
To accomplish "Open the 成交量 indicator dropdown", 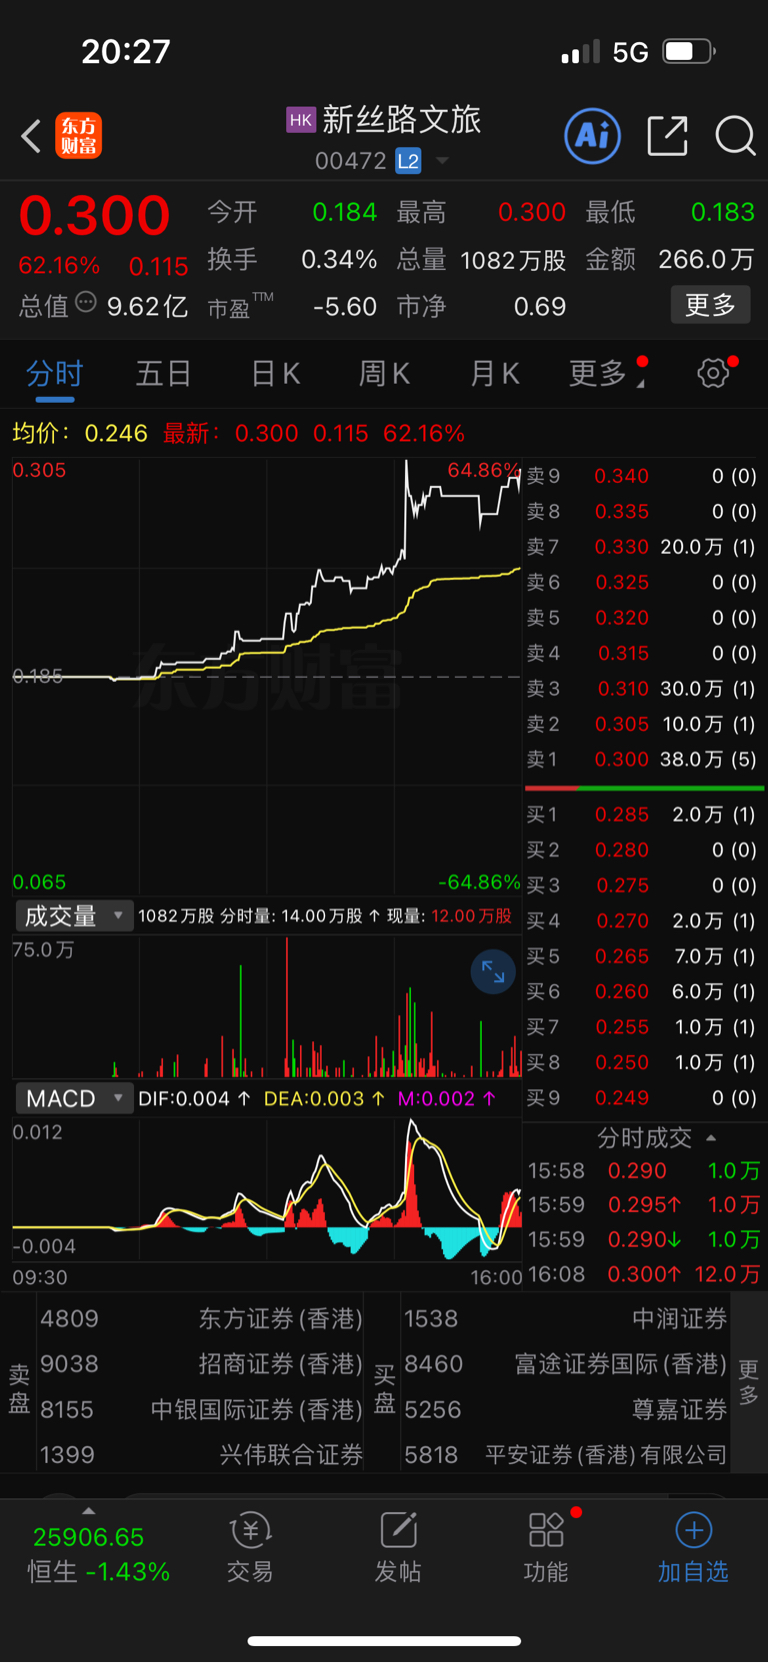I will click(x=73, y=916).
